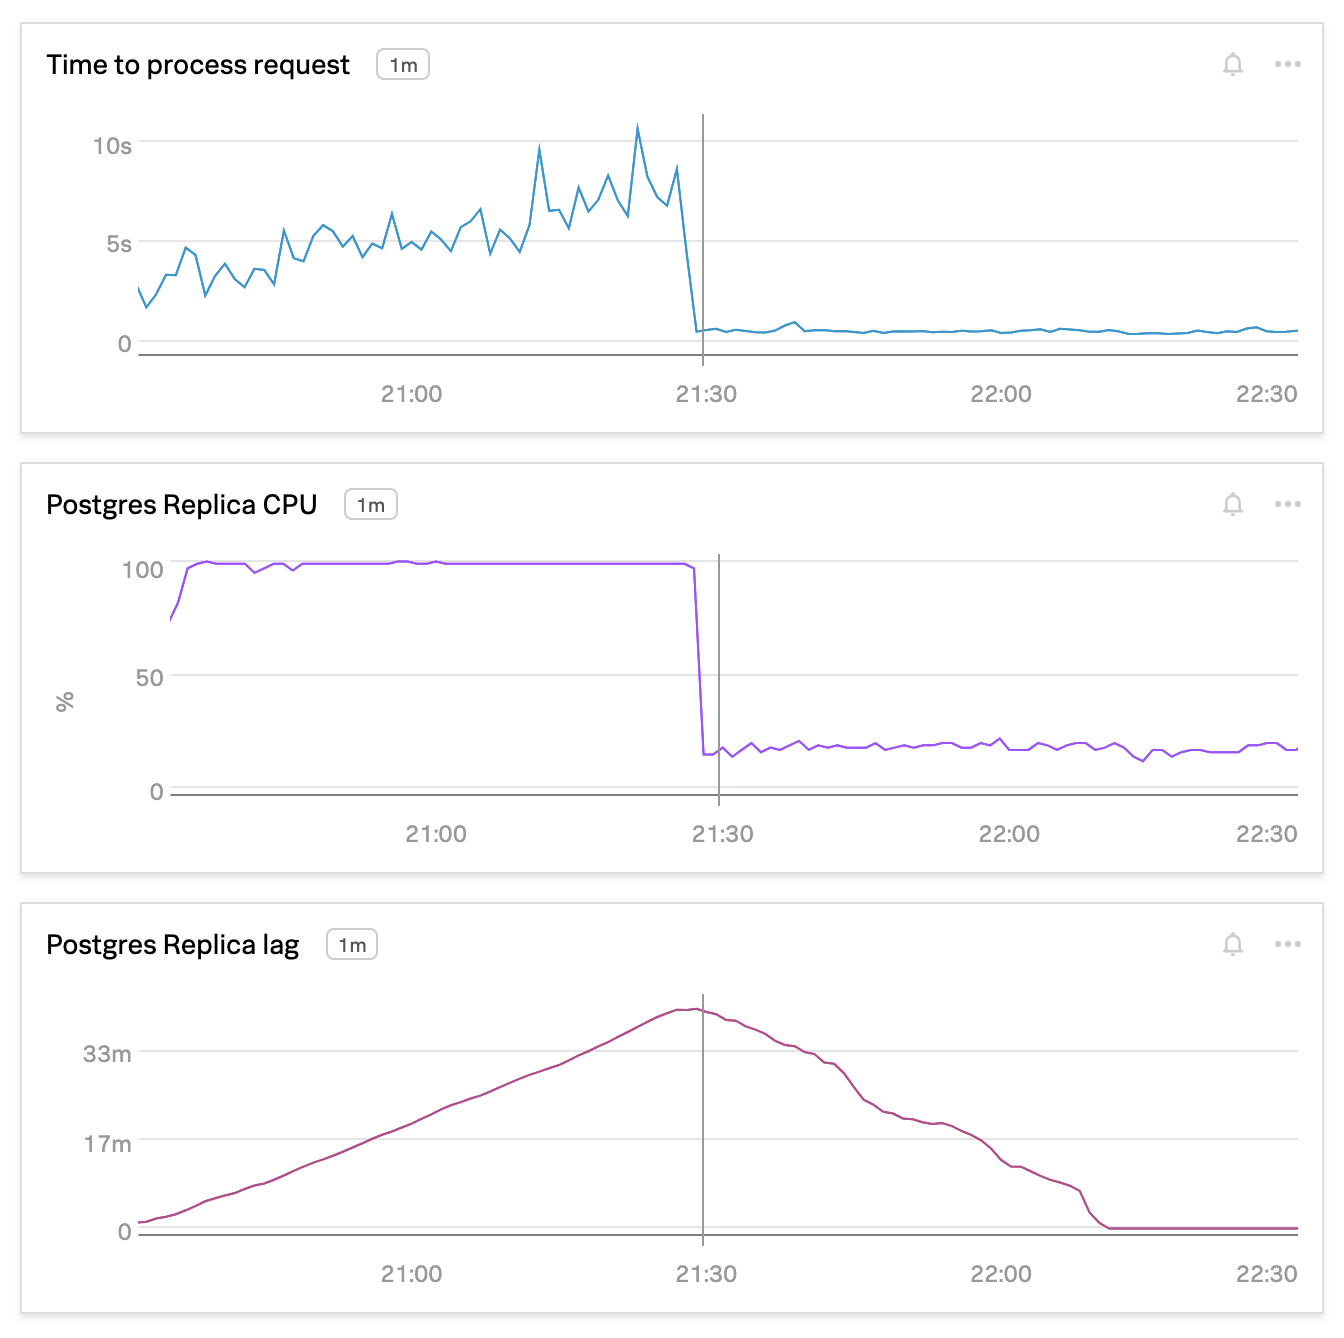Click the vertical cursor line on the CPU chart
Image resolution: width=1344 pixels, height=1338 pixels.
[719, 680]
